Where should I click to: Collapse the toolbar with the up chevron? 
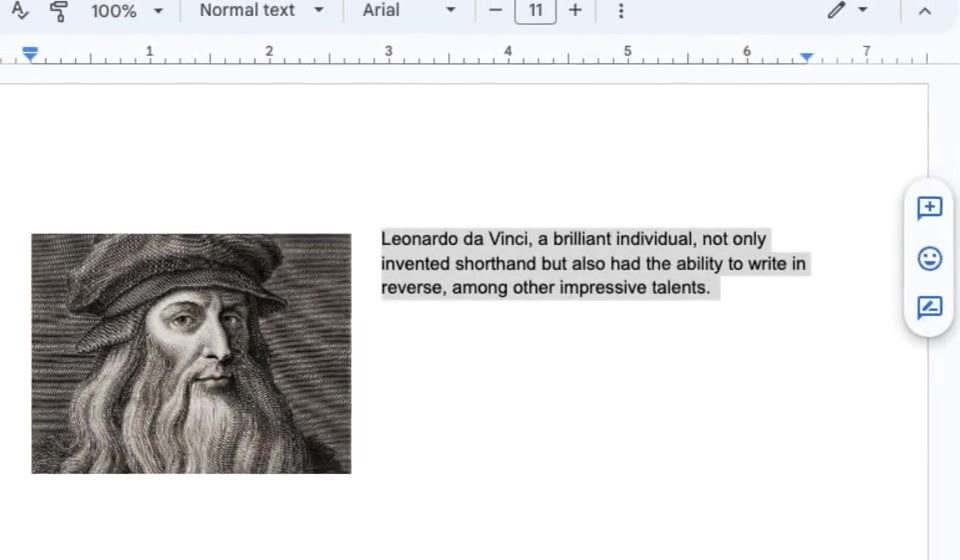pos(924,11)
